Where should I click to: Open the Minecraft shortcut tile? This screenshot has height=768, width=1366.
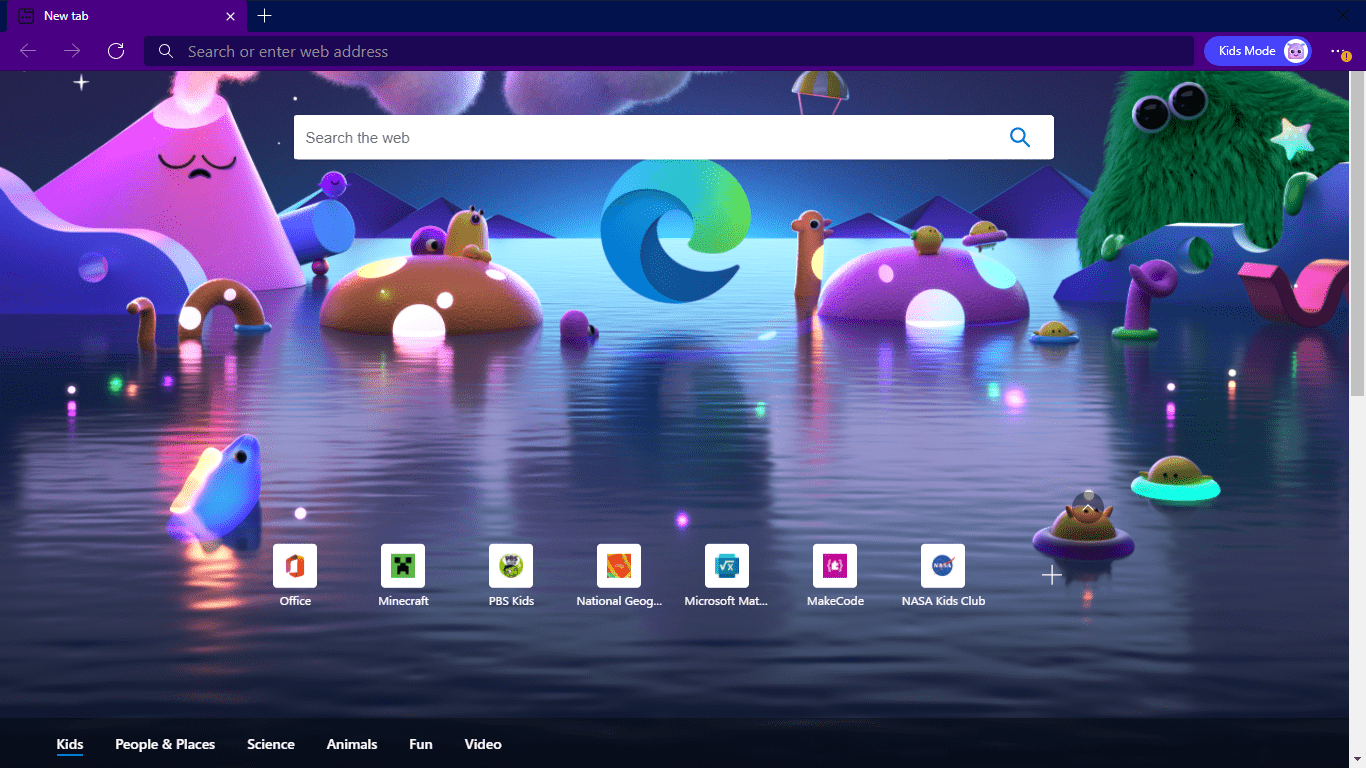(403, 565)
